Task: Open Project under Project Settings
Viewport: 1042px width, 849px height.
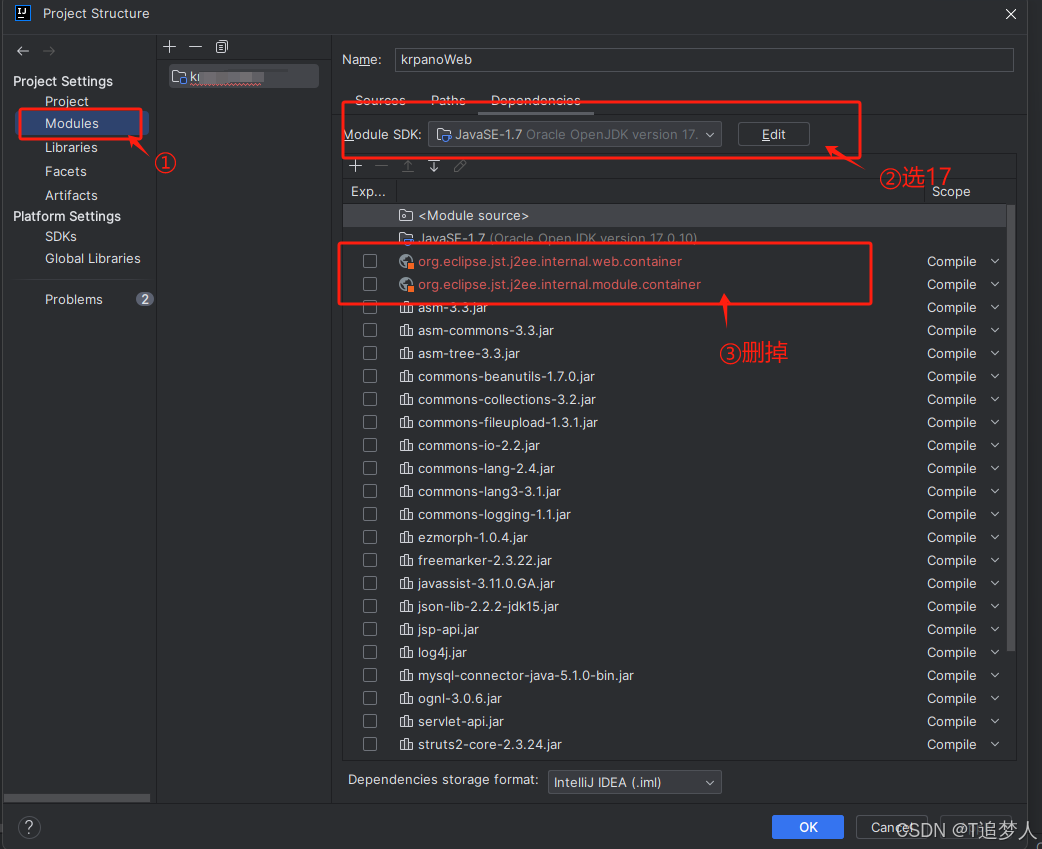Action: pos(66,102)
